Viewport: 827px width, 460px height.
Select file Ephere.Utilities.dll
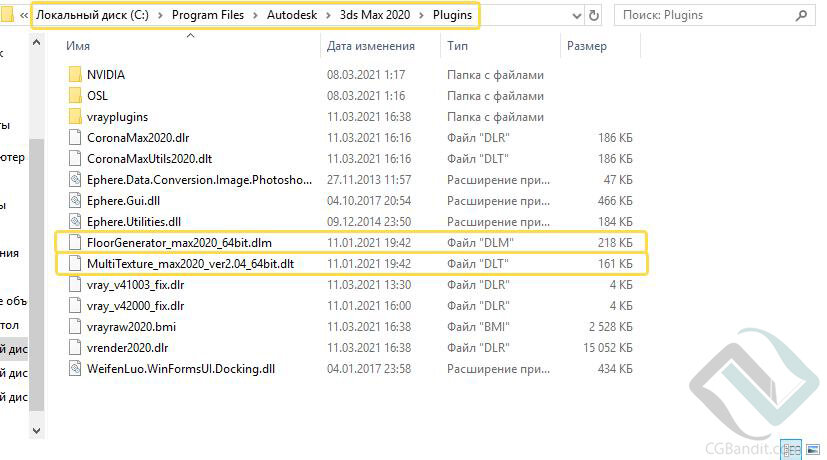[133, 222]
